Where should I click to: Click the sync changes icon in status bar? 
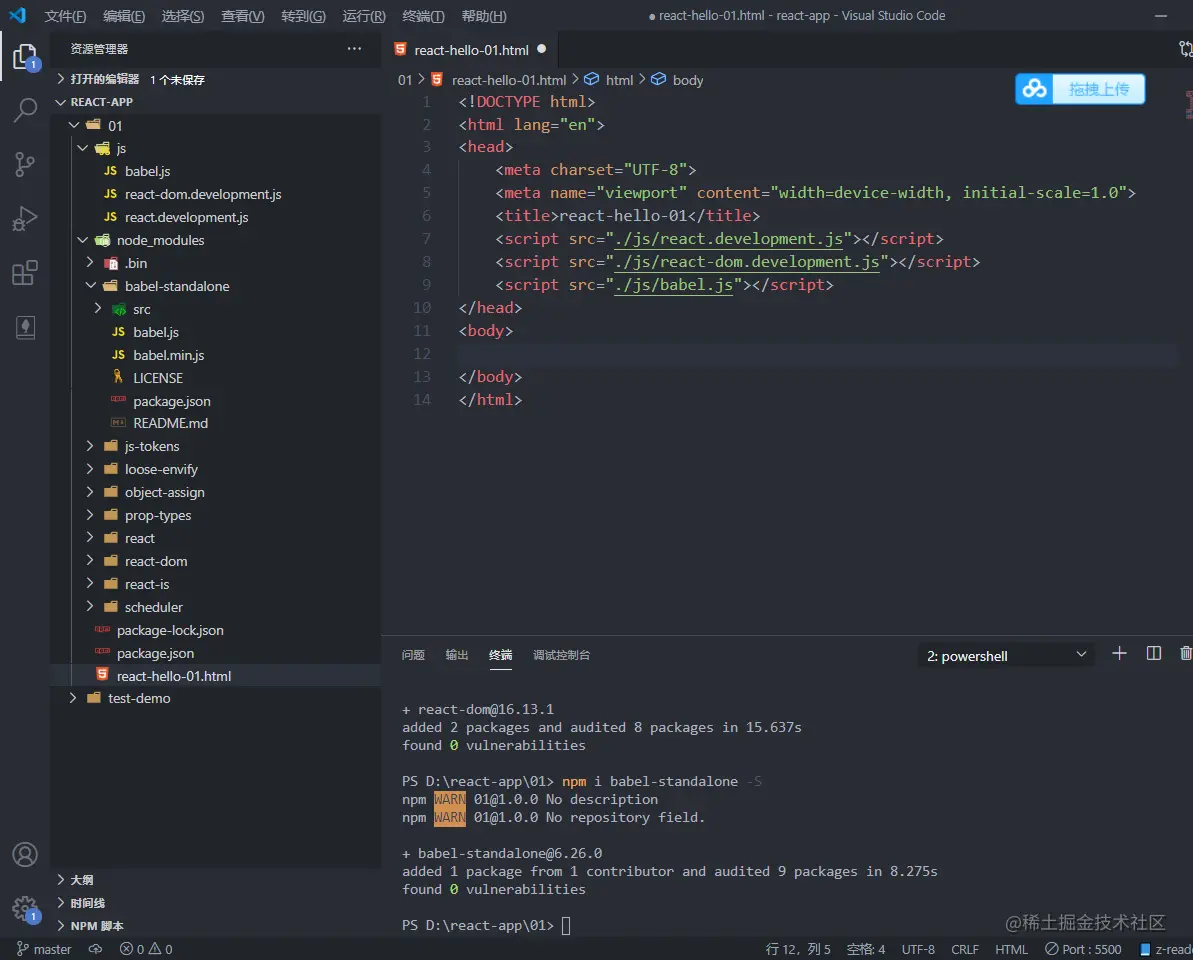tap(95, 949)
